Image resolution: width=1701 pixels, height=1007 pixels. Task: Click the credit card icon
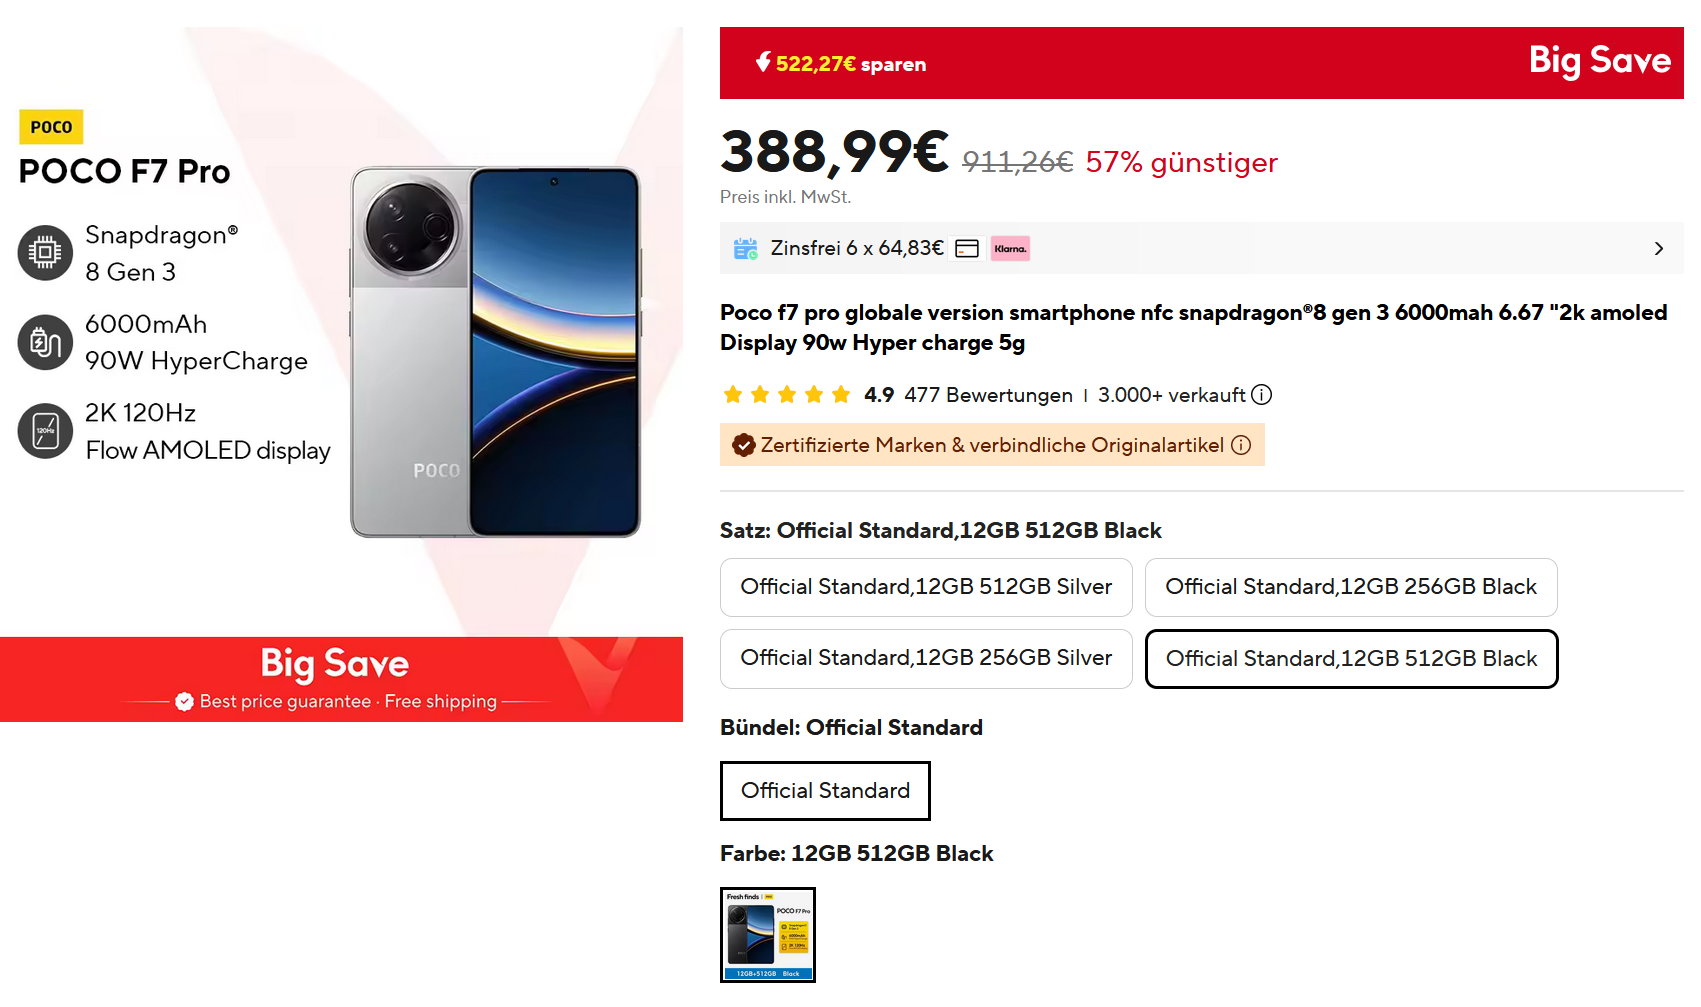click(x=967, y=249)
